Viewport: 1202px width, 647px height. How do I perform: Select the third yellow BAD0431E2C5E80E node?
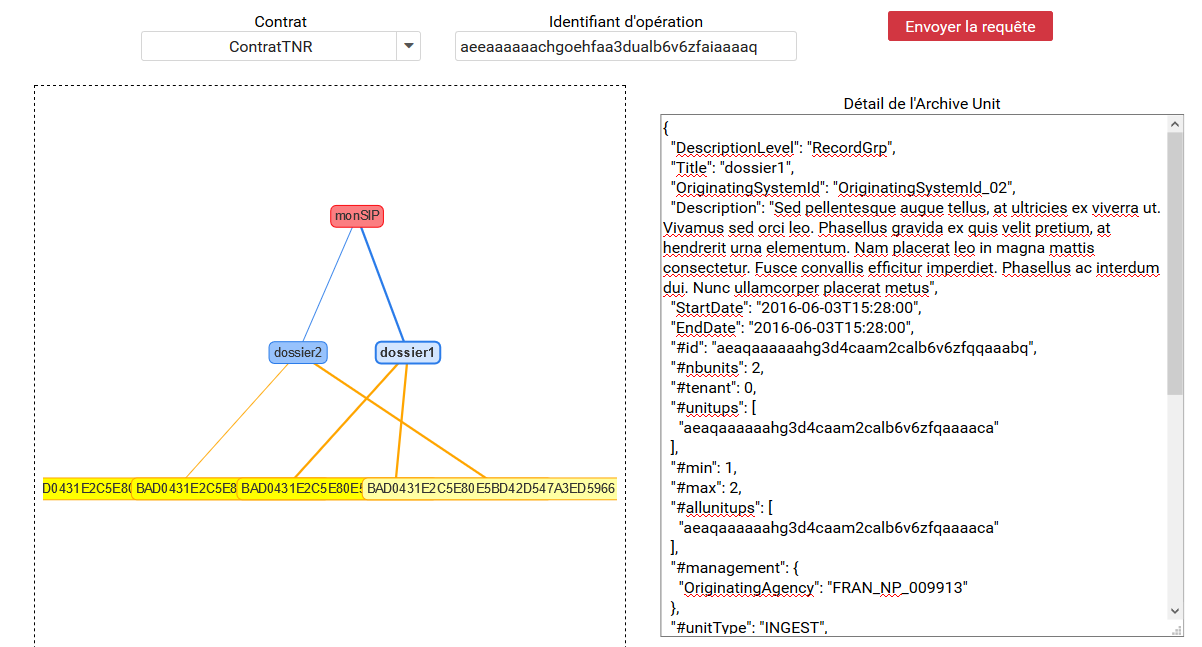coord(299,488)
